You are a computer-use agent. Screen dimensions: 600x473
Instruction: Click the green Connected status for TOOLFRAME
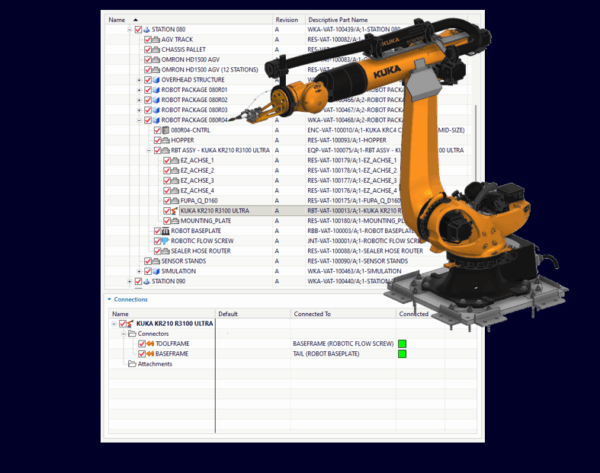click(403, 344)
